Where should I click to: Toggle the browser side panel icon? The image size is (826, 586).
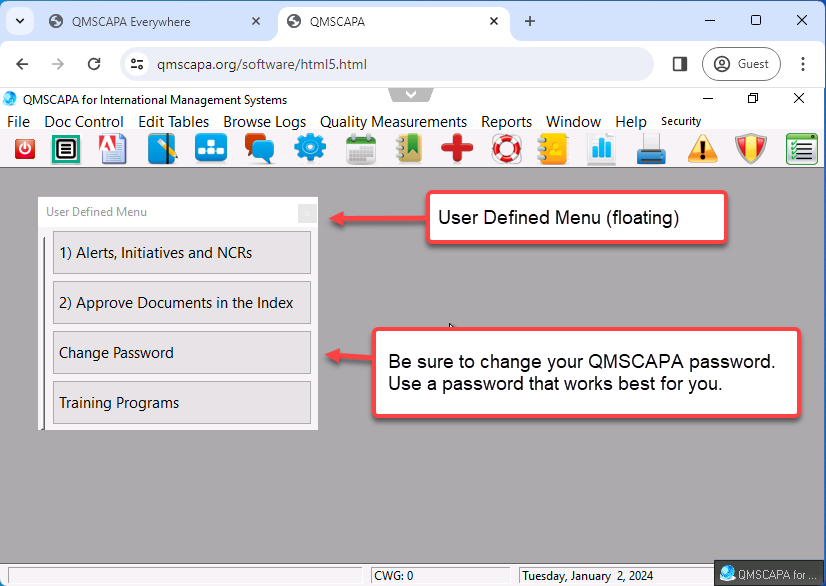(680, 64)
